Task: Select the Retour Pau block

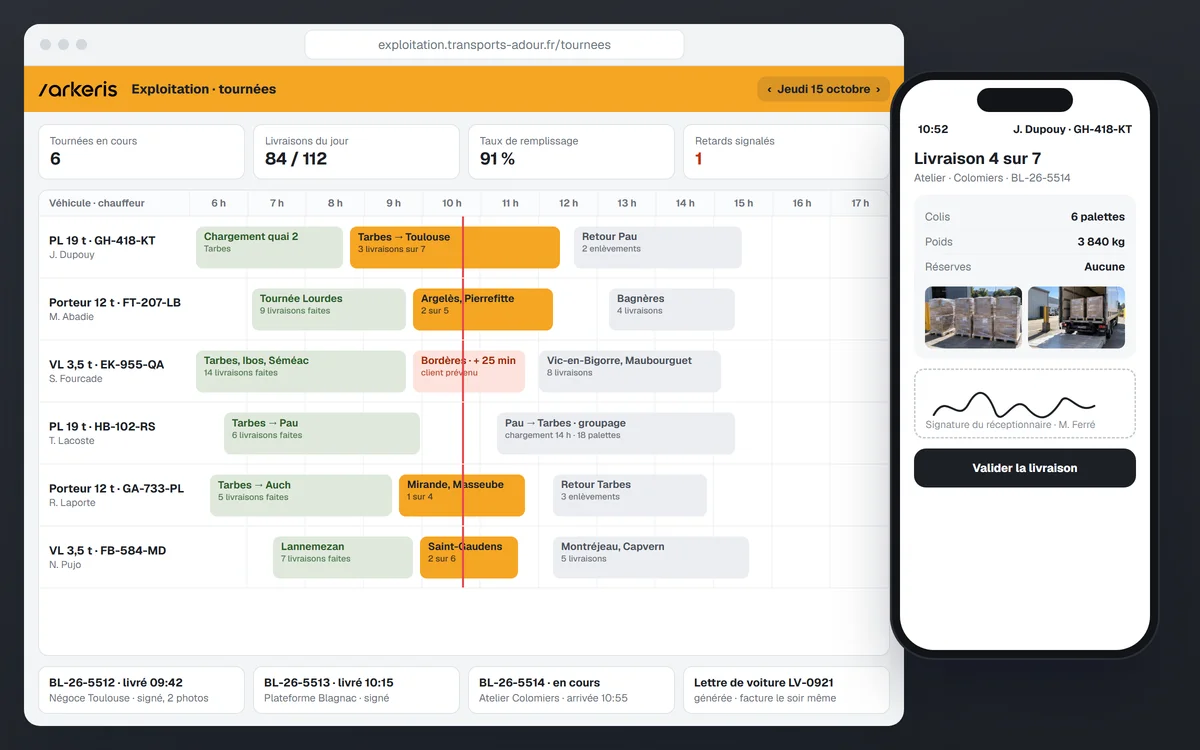Action: point(658,247)
